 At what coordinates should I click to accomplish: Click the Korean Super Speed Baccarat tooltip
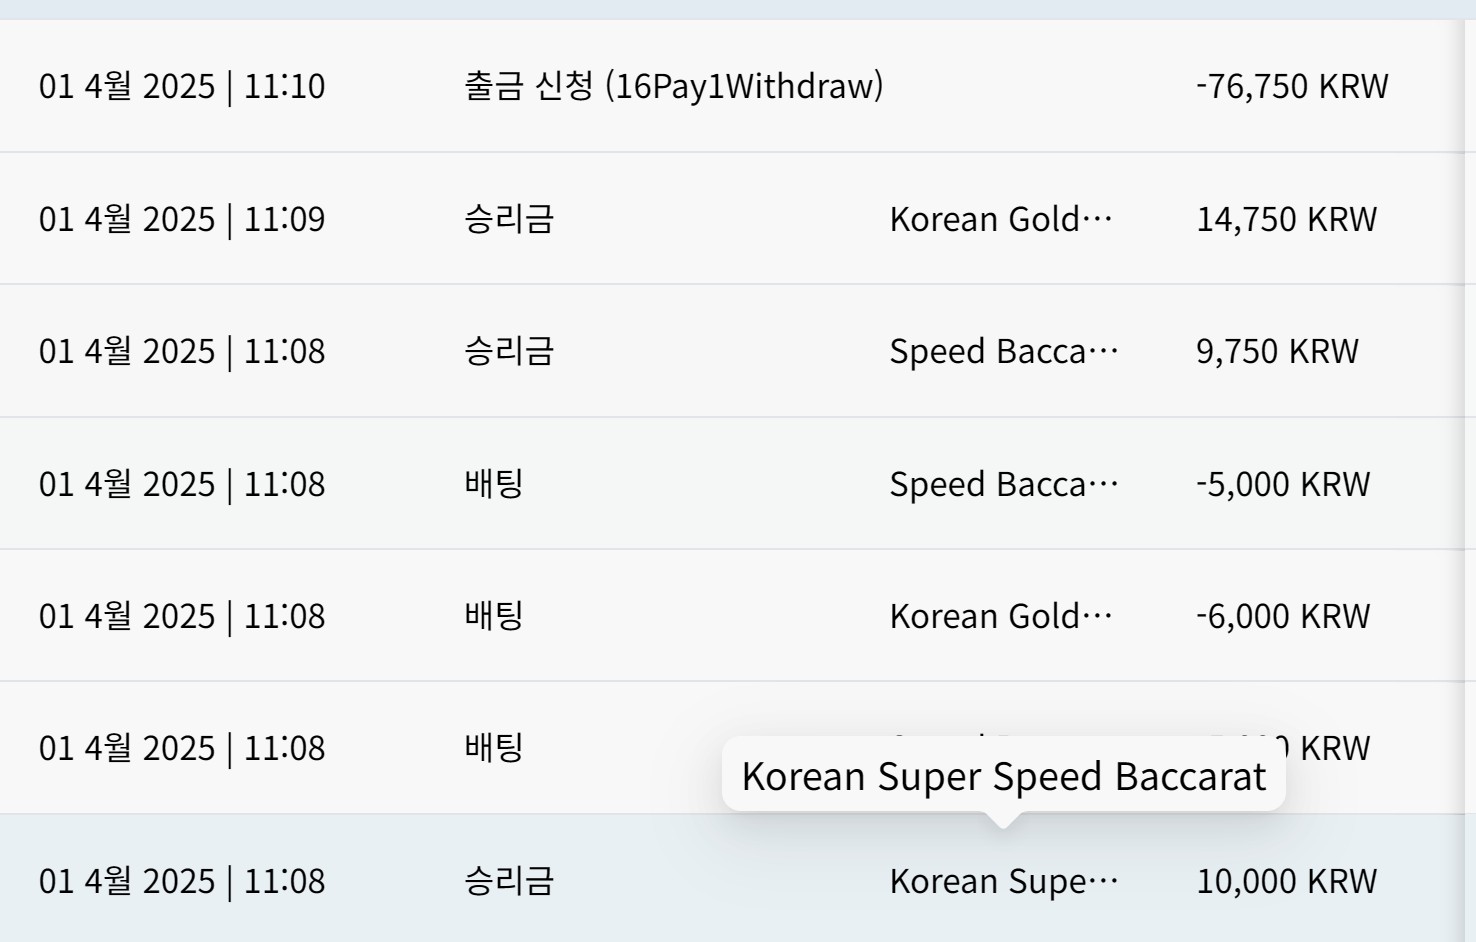1004,776
